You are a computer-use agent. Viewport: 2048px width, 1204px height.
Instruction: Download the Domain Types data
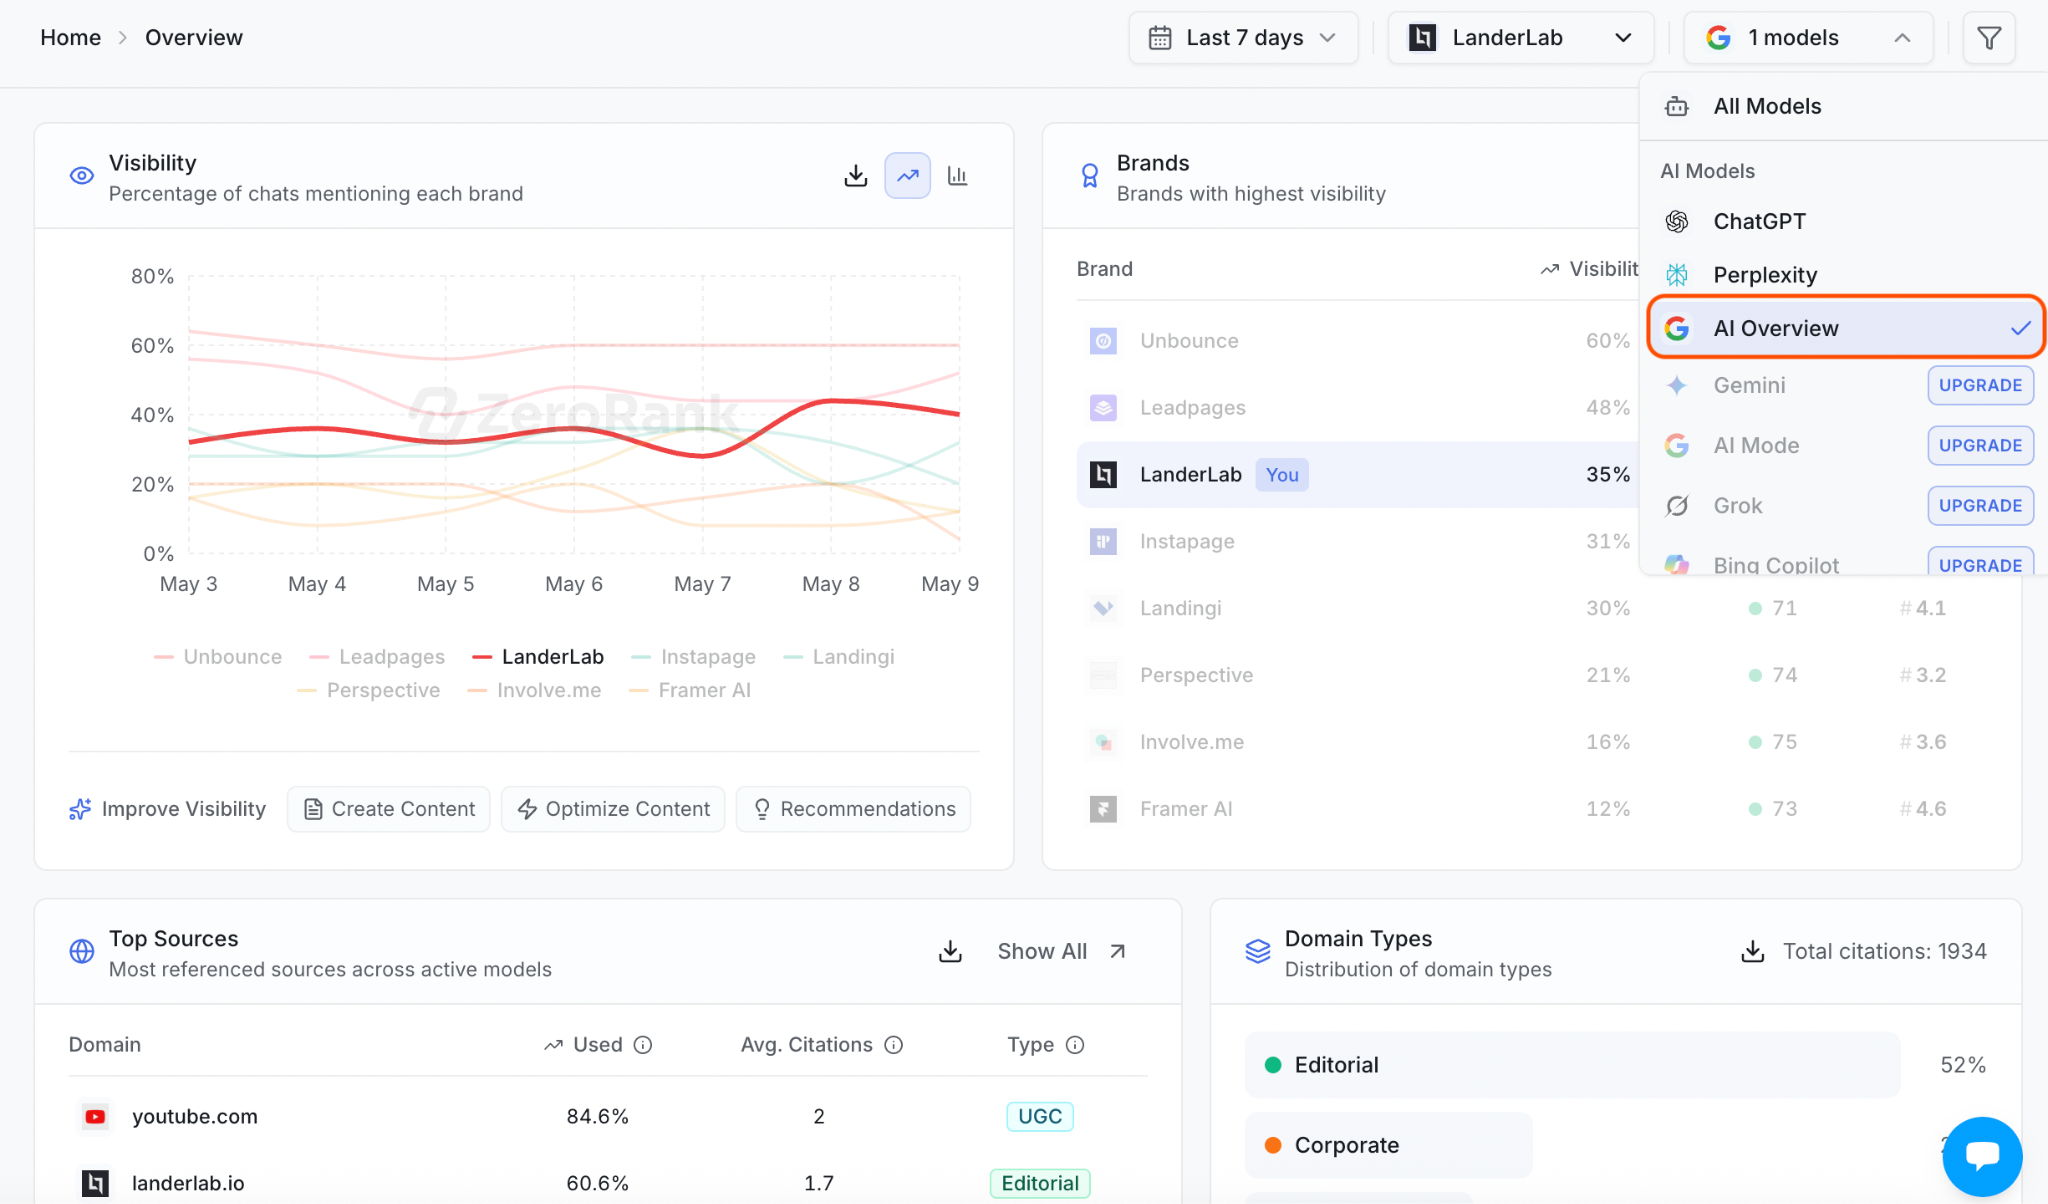(x=1752, y=951)
